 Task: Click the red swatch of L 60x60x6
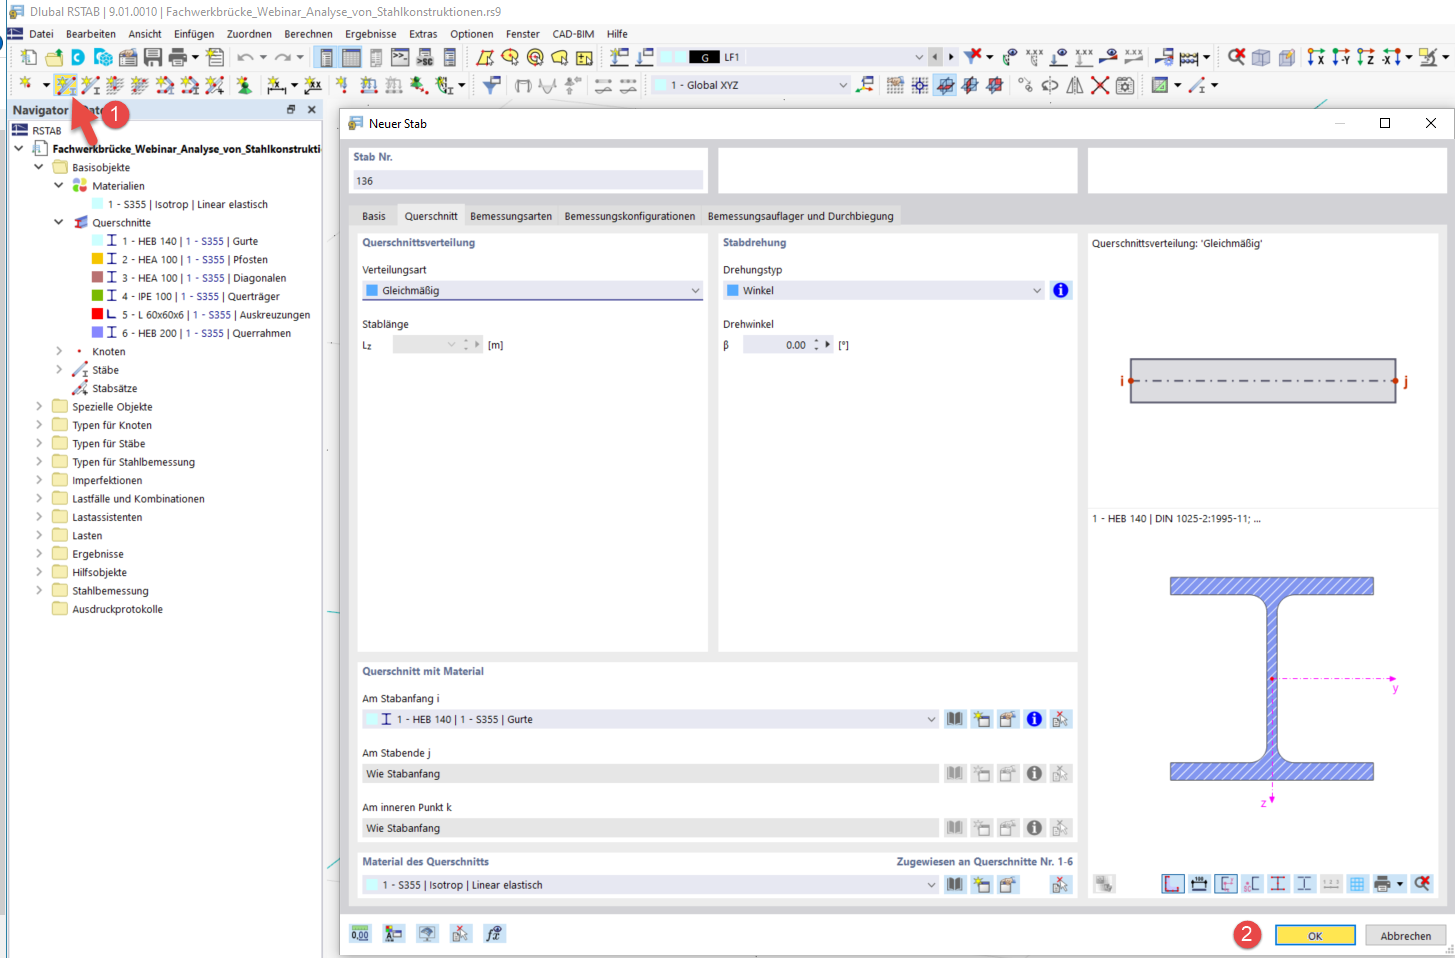[x=97, y=314]
